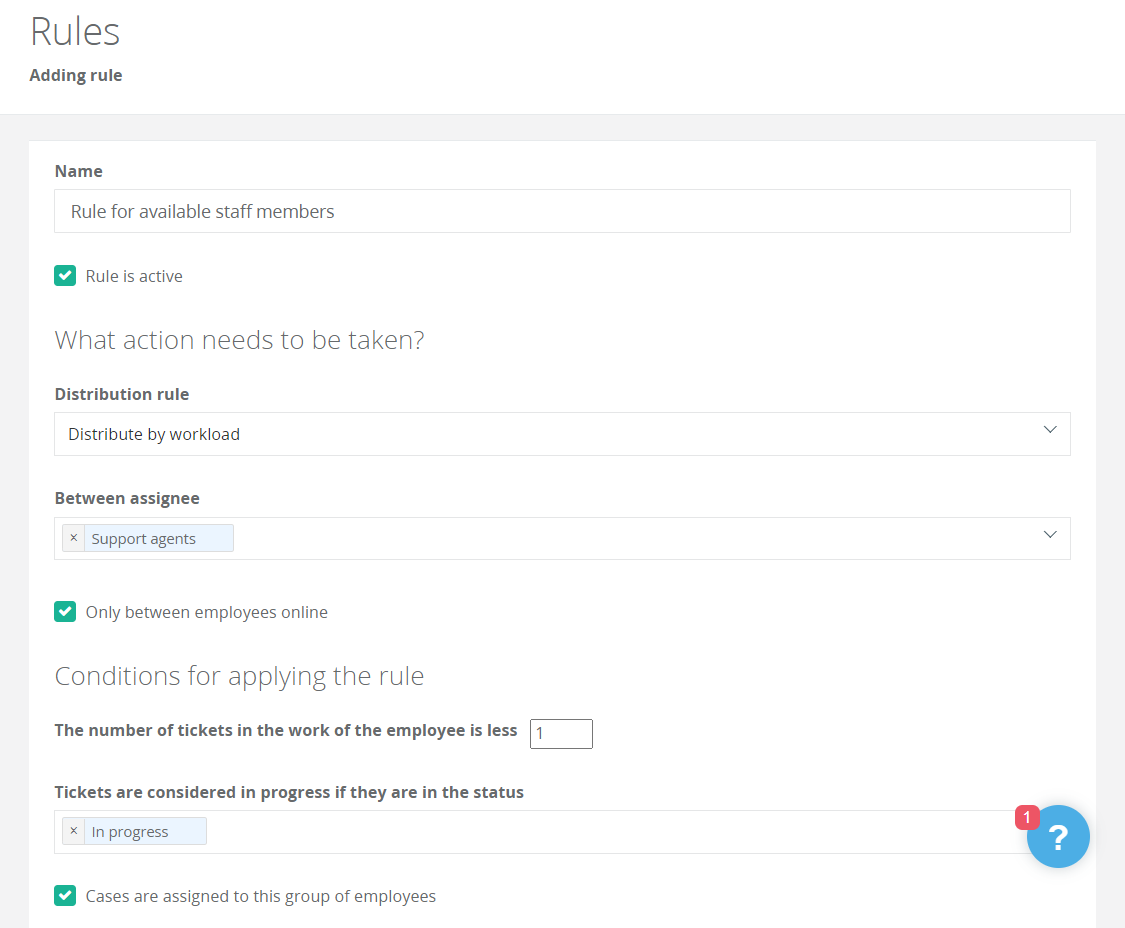Toggle Only between employees online checkbox

point(65,611)
